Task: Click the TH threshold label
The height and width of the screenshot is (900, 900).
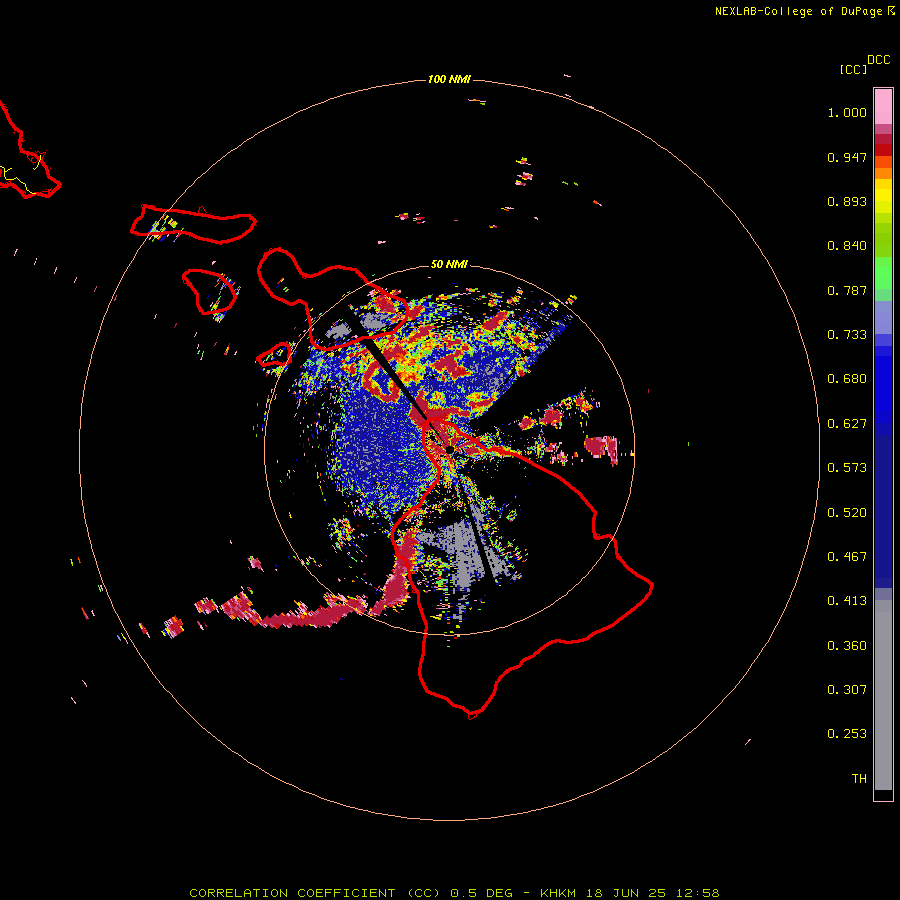Action: (x=859, y=779)
